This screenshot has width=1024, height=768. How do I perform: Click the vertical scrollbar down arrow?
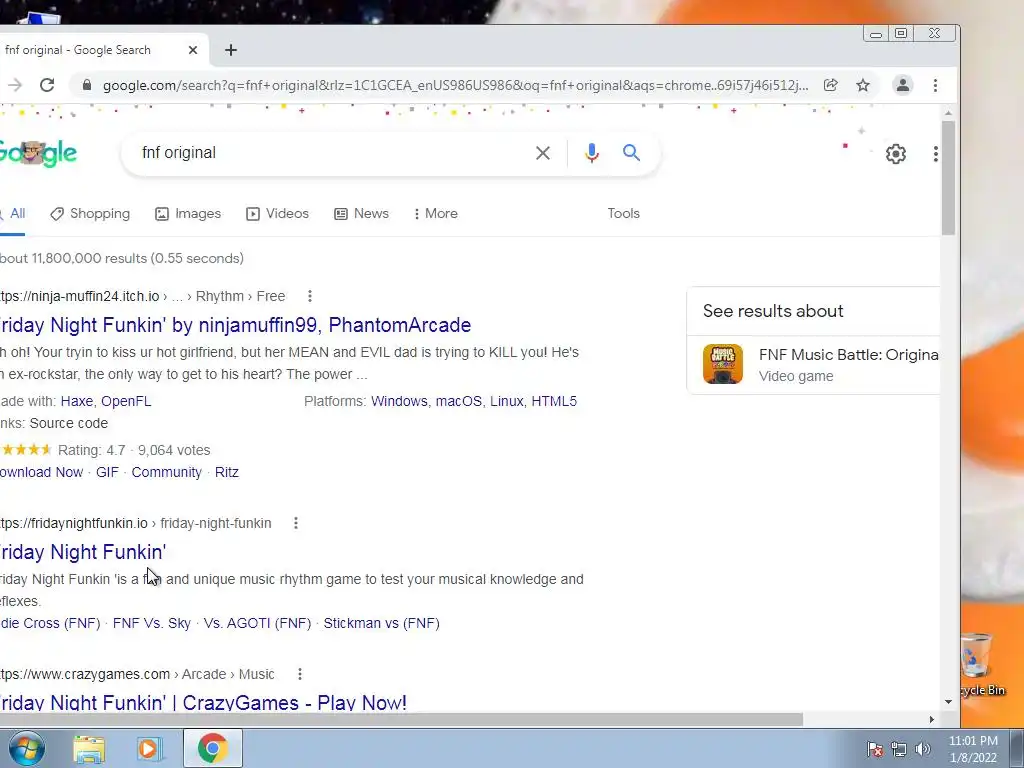[x=948, y=702]
